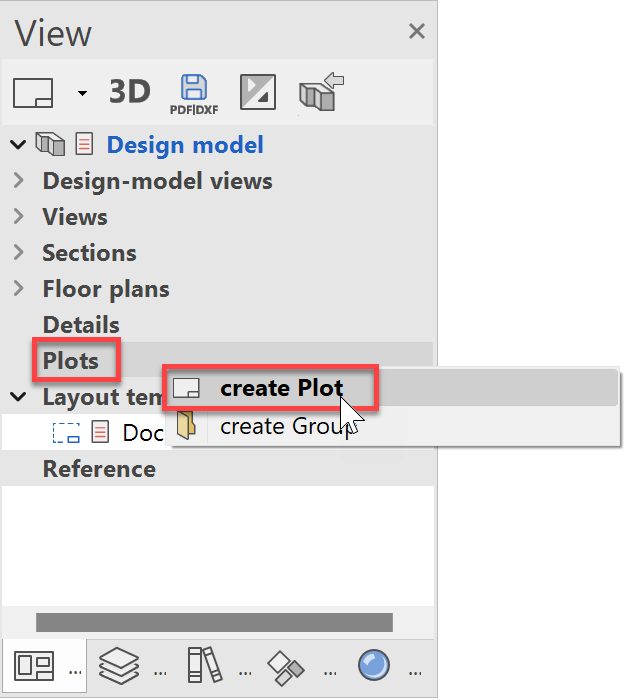Select the Reference tree item

(x=100, y=469)
